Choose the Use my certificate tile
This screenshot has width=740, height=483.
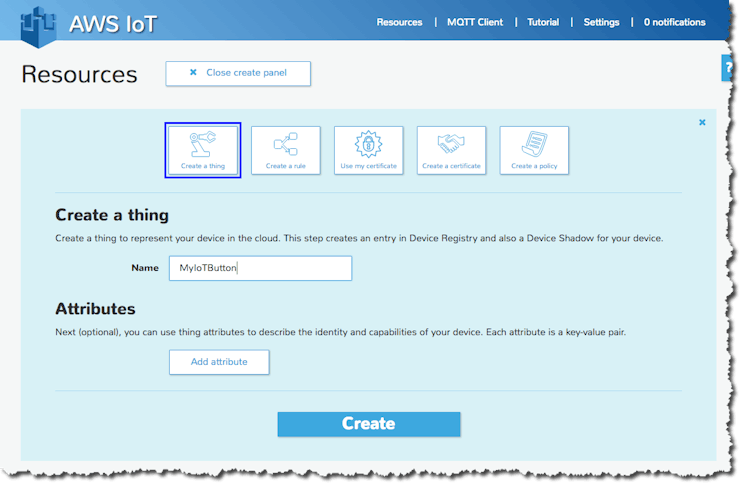coord(369,150)
